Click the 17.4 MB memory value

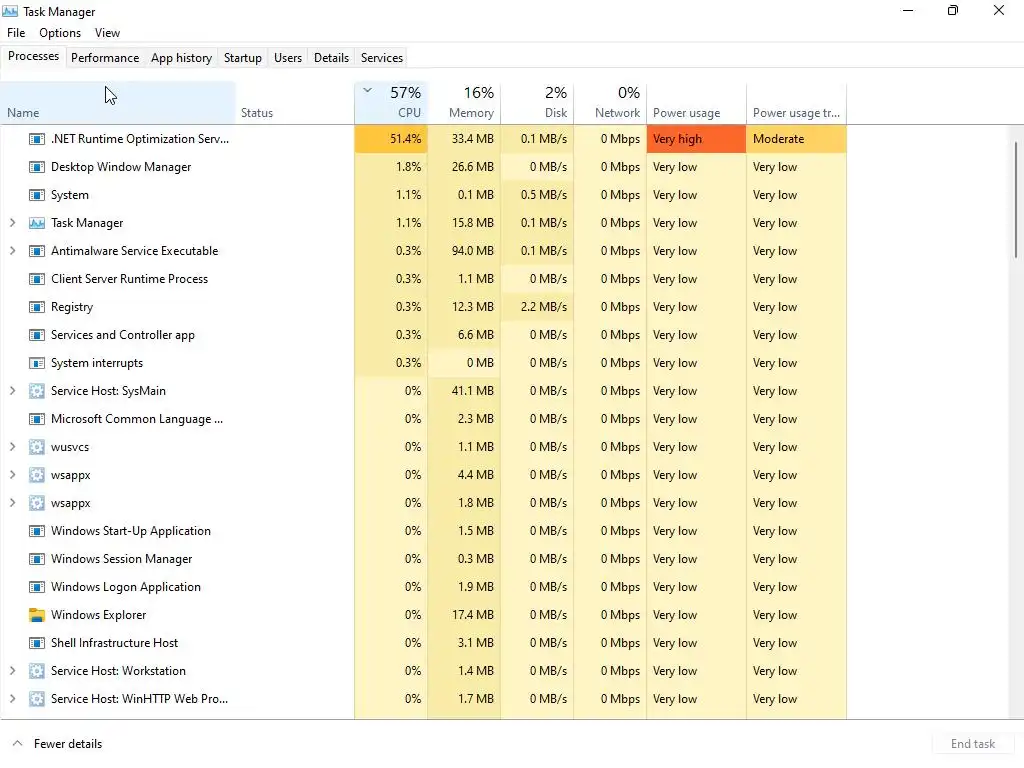pos(473,615)
